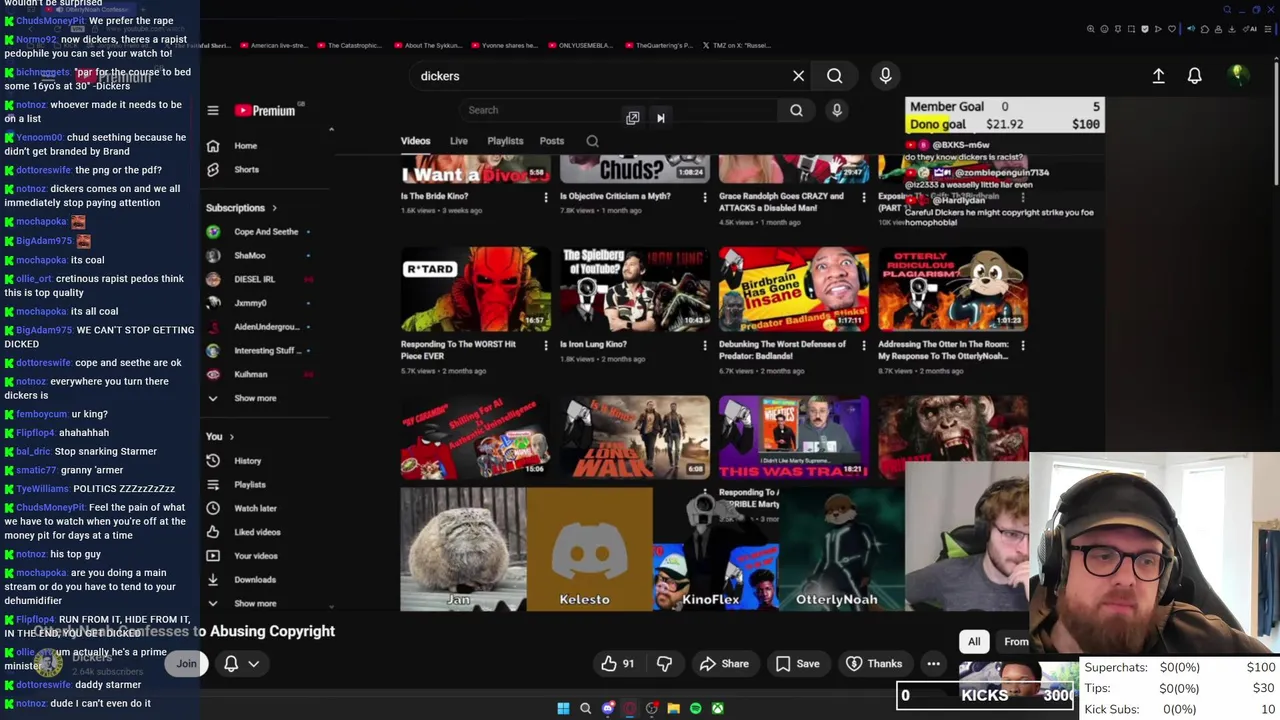Open options for 'Is Iron Lung Kino?'
Image resolution: width=1280 pixels, height=720 pixels.
704,345
